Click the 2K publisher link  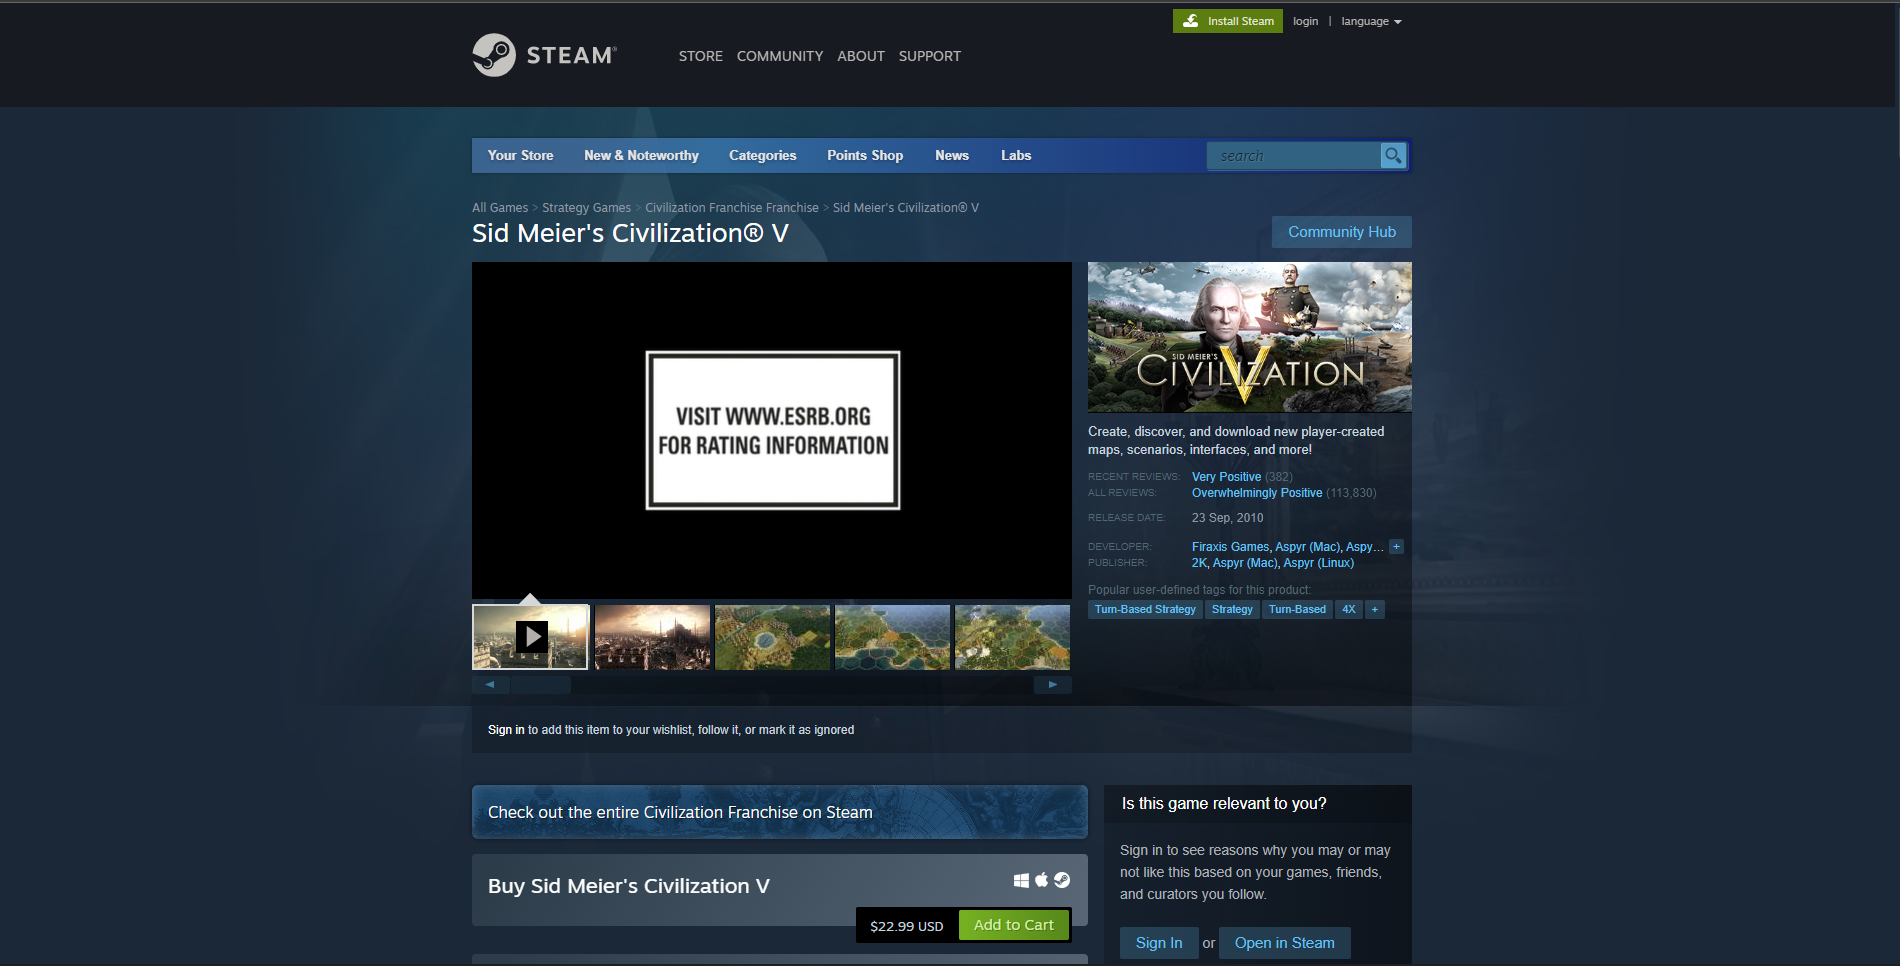click(x=1199, y=563)
